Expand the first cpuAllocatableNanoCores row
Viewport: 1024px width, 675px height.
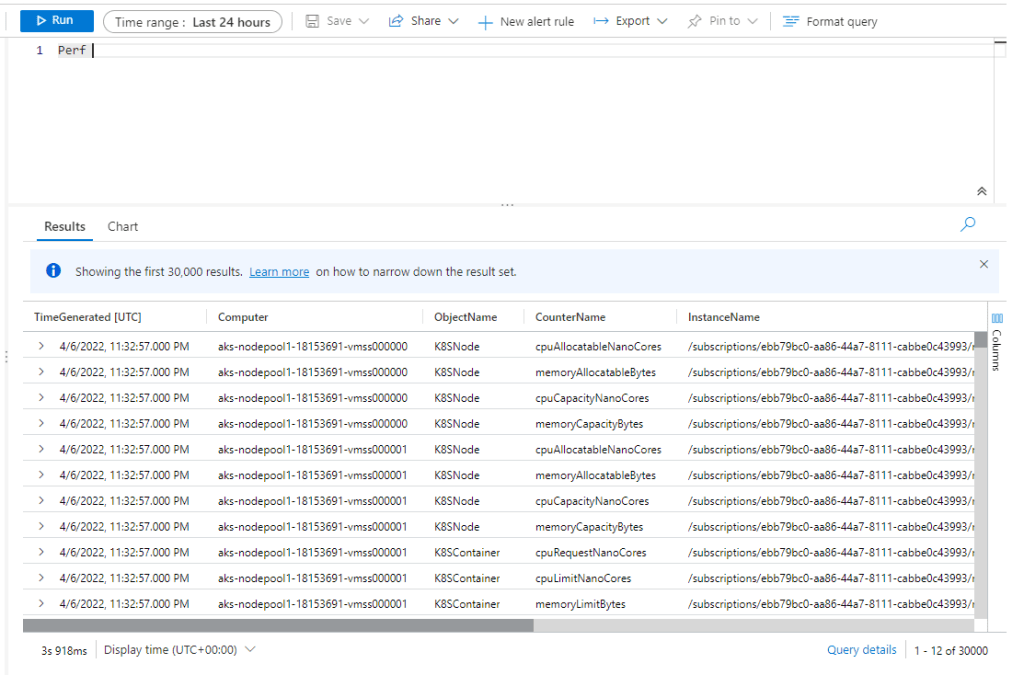click(x=41, y=346)
